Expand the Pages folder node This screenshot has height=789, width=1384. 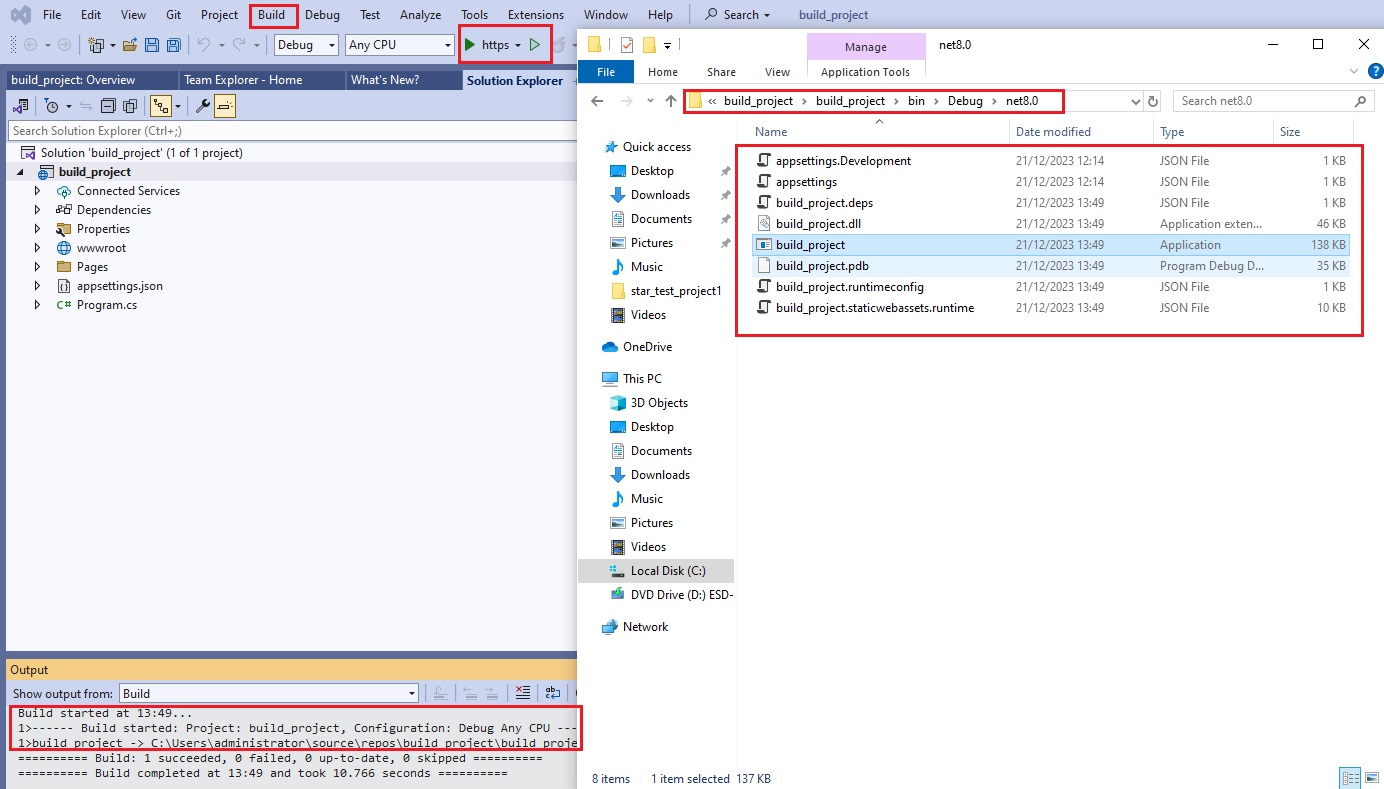pyautogui.click(x=38, y=267)
